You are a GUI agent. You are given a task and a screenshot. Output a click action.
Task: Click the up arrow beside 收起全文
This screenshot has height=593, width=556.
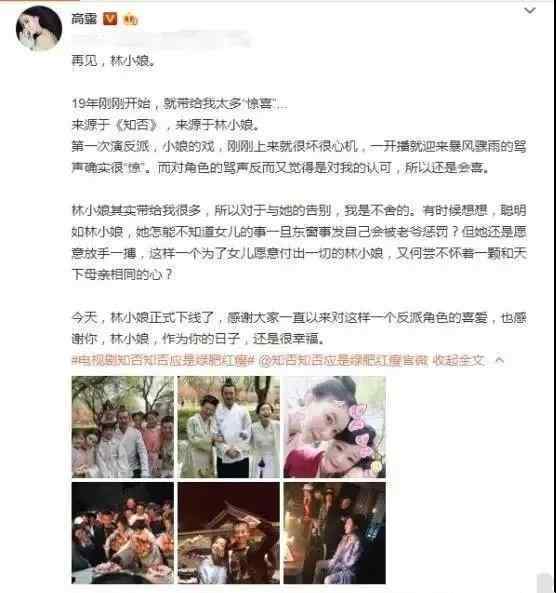[x=500, y=360]
